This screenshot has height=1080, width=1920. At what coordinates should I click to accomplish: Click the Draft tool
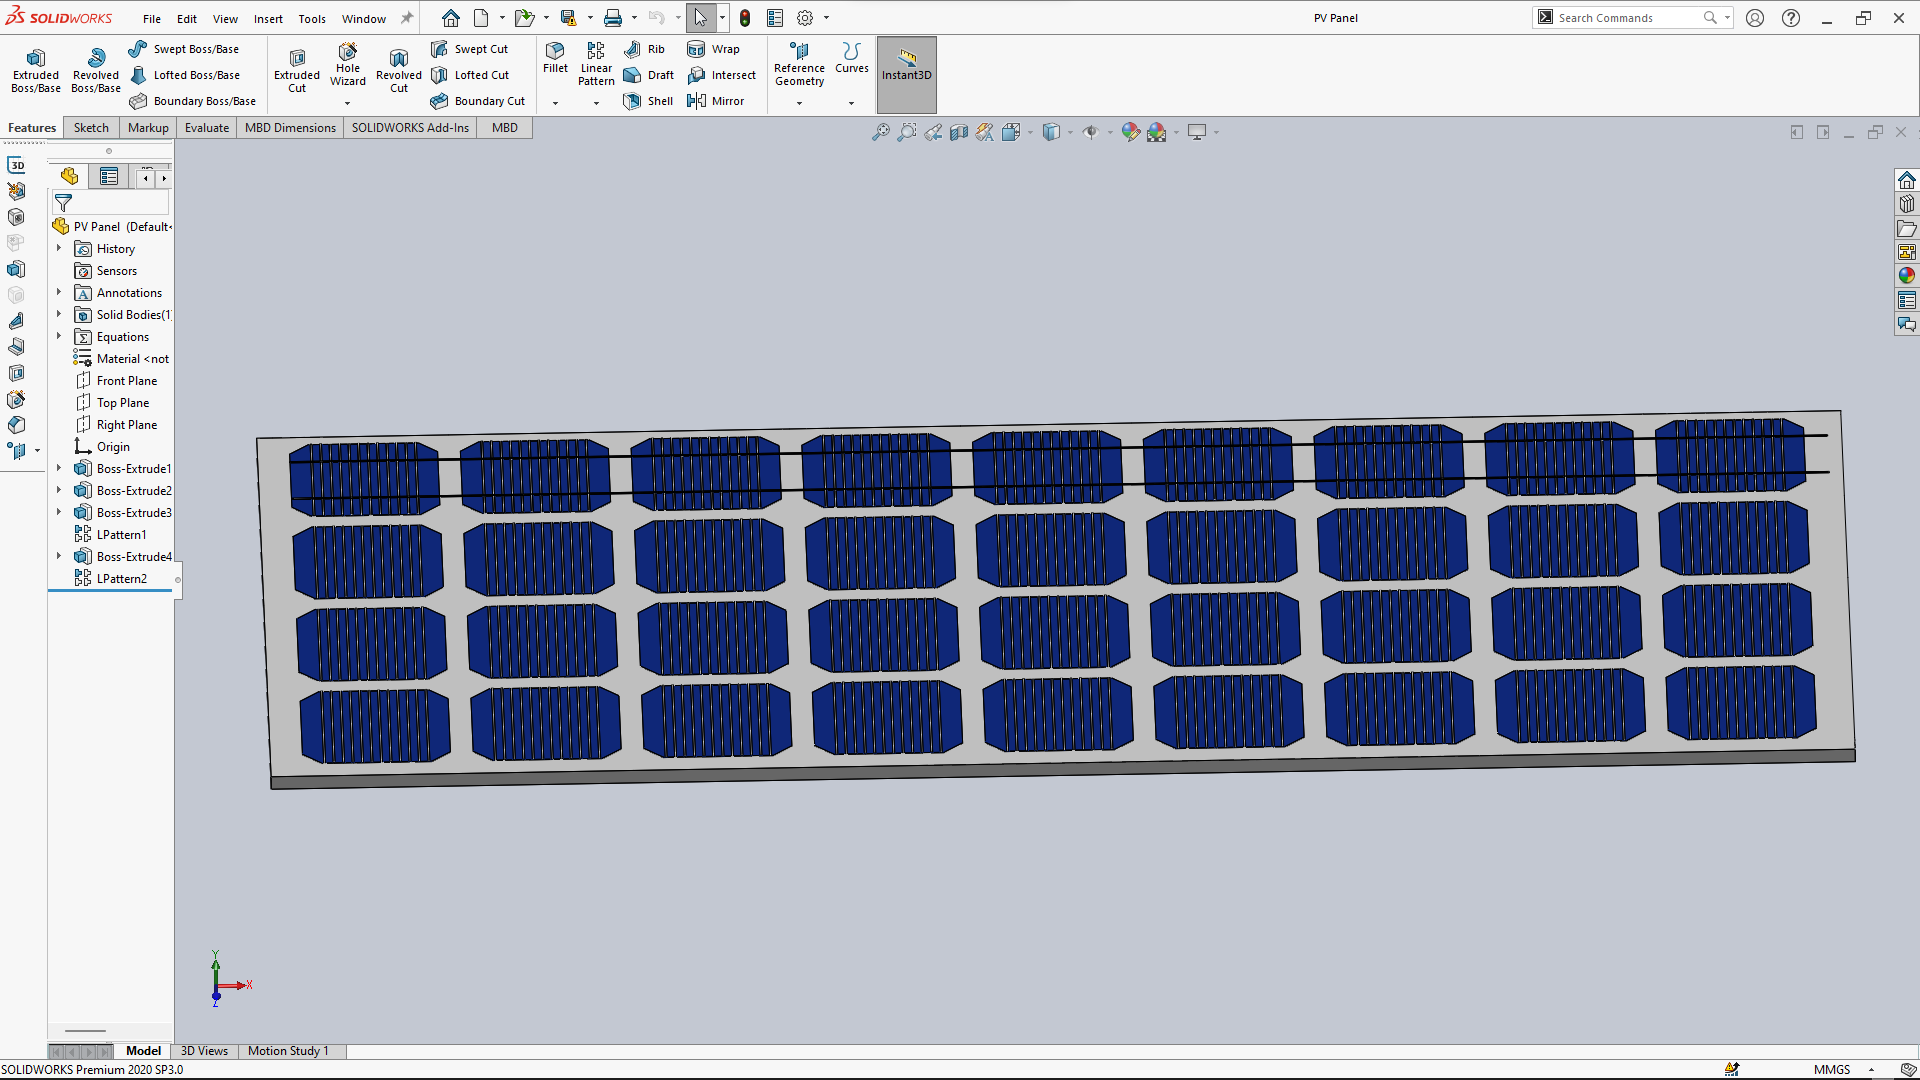tap(648, 75)
